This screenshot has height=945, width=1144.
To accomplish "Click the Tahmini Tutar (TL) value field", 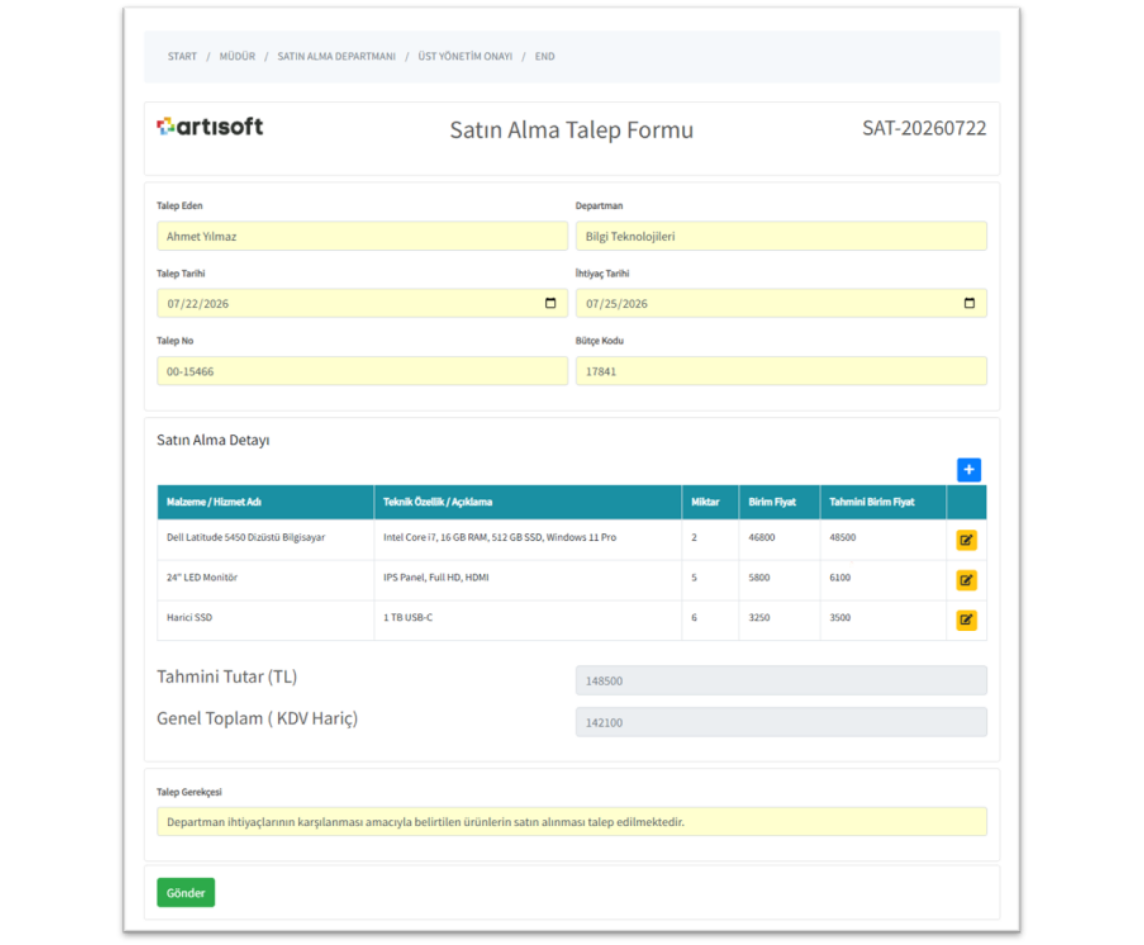I will click(781, 681).
